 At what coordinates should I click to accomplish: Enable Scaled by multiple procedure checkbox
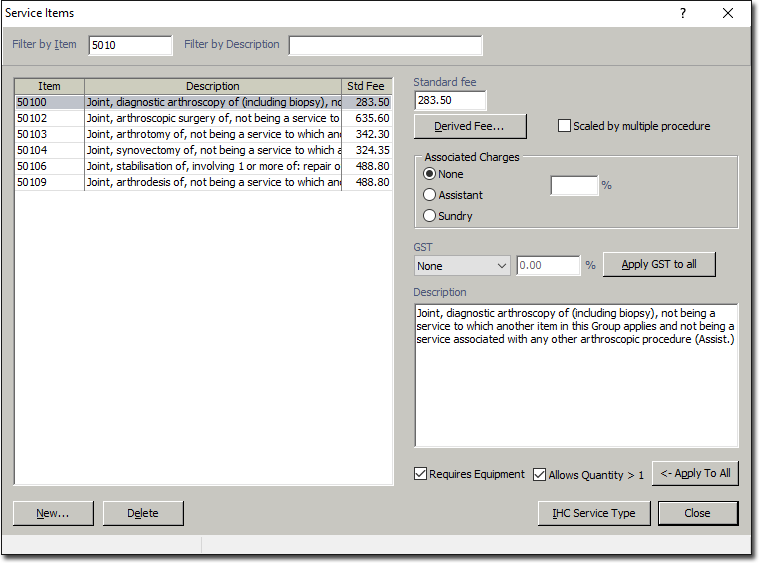[x=565, y=126]
